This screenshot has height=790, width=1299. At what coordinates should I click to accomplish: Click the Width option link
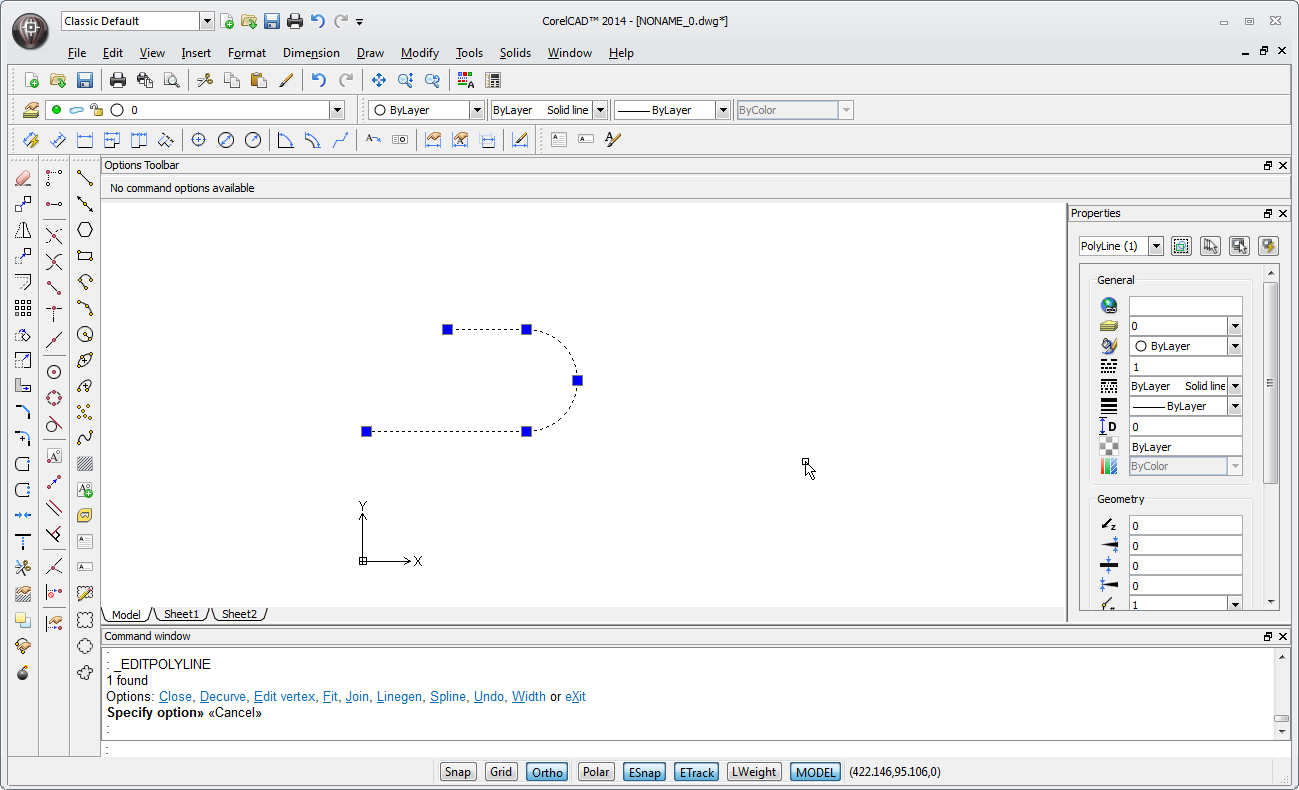(x=529, y=697)
